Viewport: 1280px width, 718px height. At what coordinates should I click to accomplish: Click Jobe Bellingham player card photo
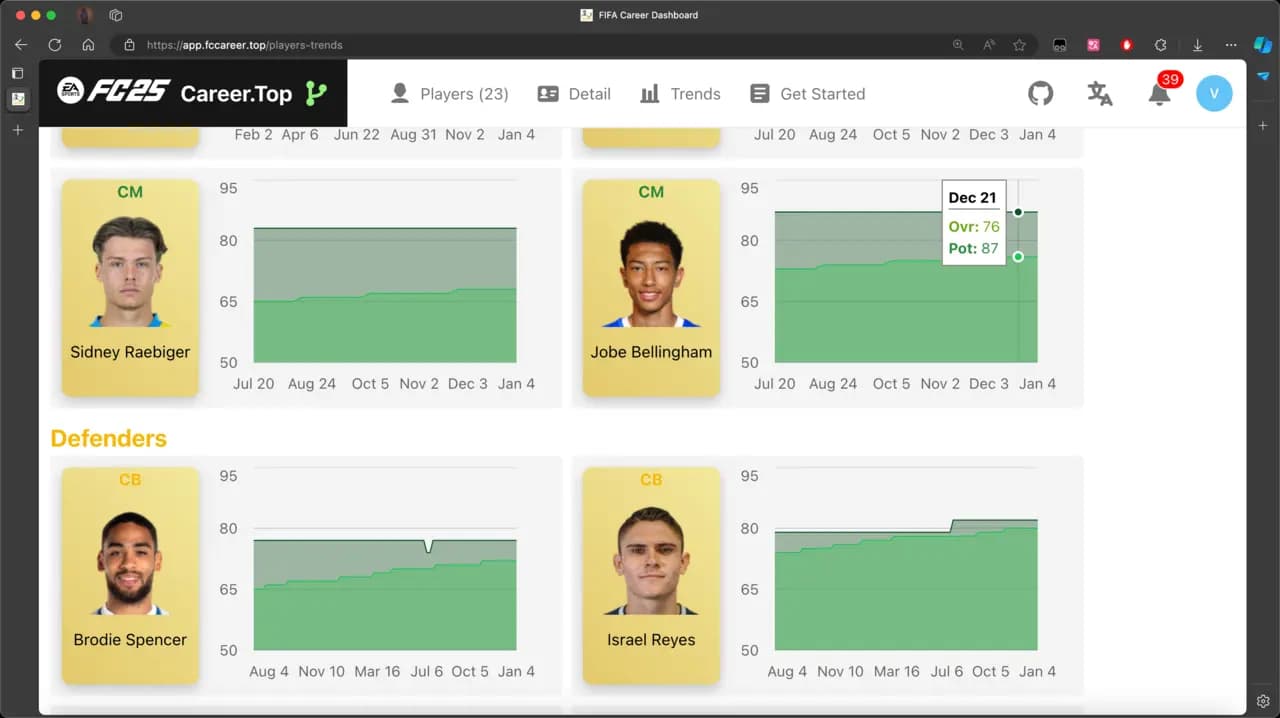(x=651, y=271)
